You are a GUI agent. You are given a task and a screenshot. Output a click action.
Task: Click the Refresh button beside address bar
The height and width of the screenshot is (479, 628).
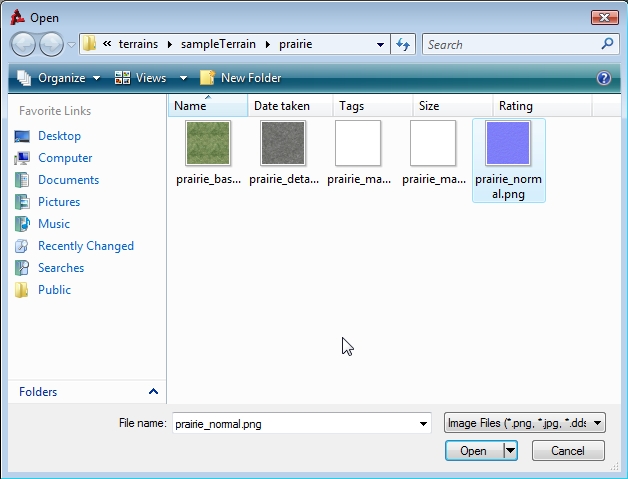[403, 44]
